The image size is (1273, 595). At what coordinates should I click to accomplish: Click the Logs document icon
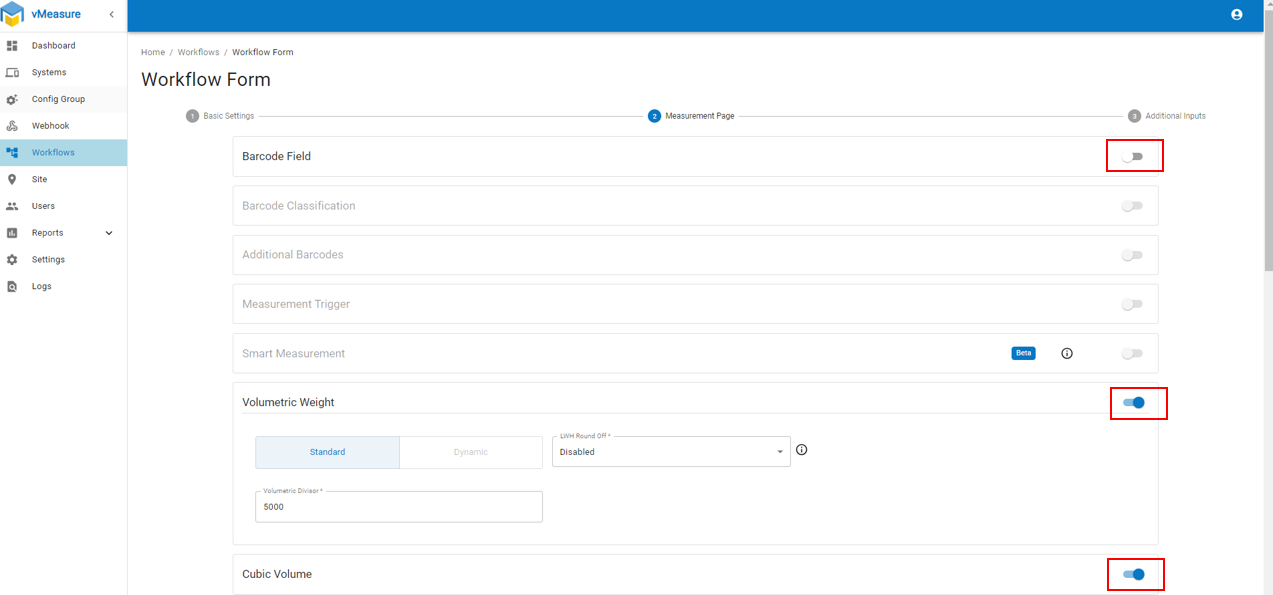coord(12,286)
